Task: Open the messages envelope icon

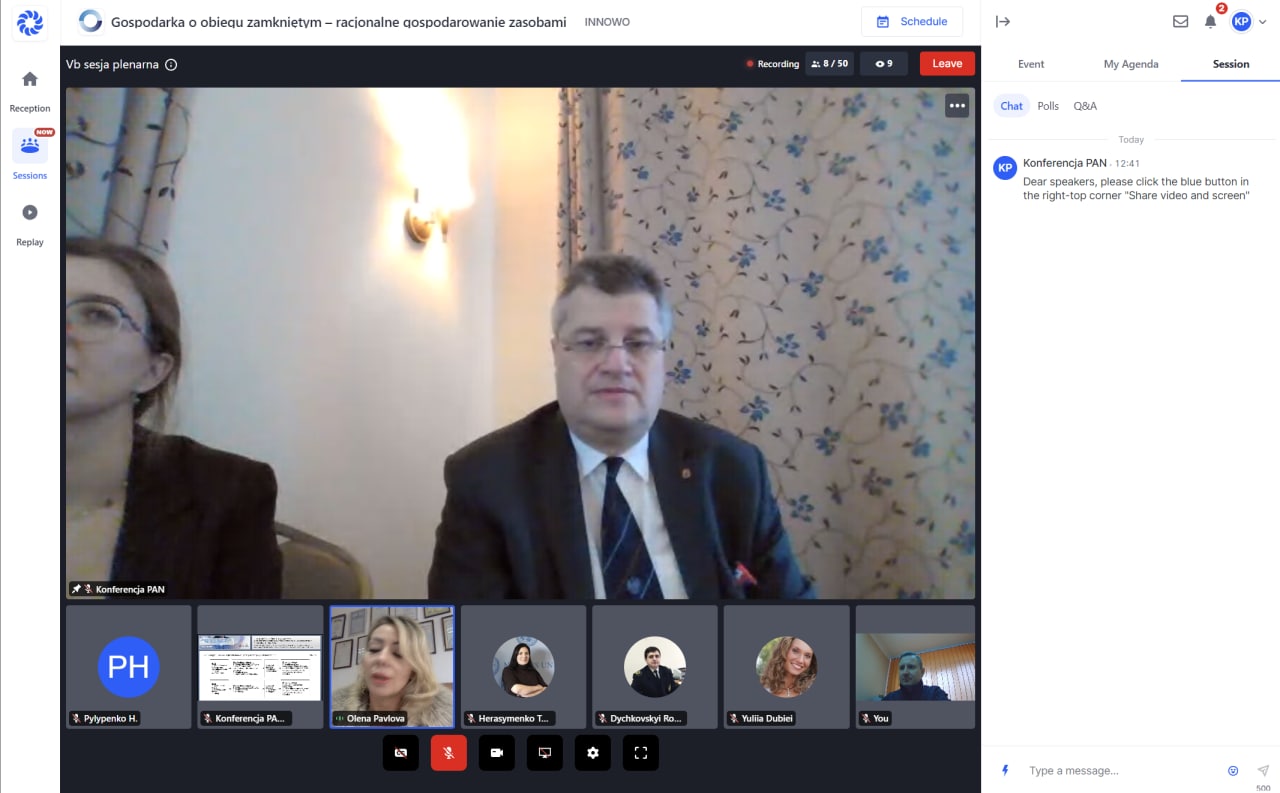Action: click(x=1180, y=21)
